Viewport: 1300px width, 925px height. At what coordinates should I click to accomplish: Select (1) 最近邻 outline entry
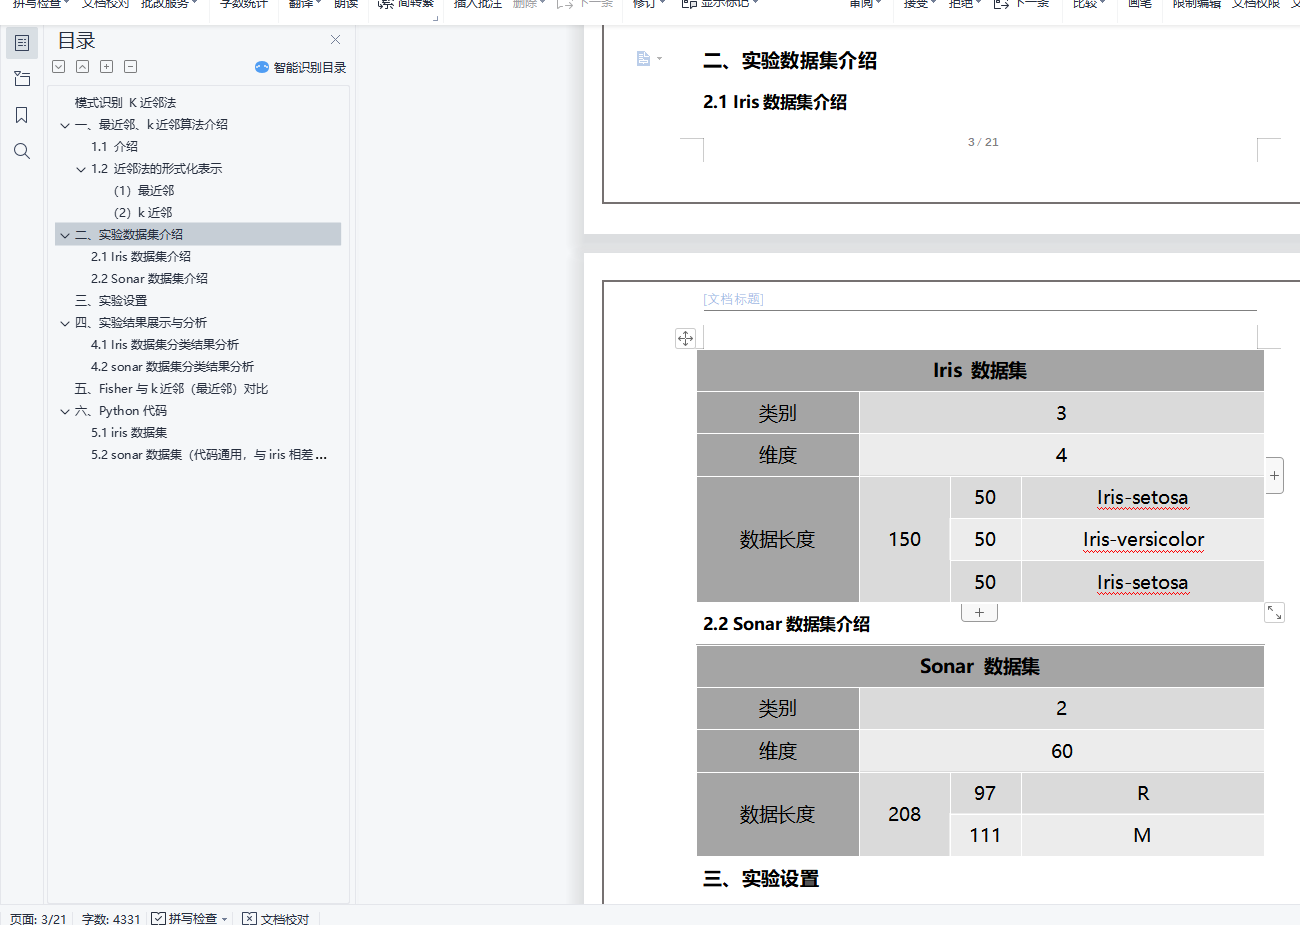[x=144, y=190]
